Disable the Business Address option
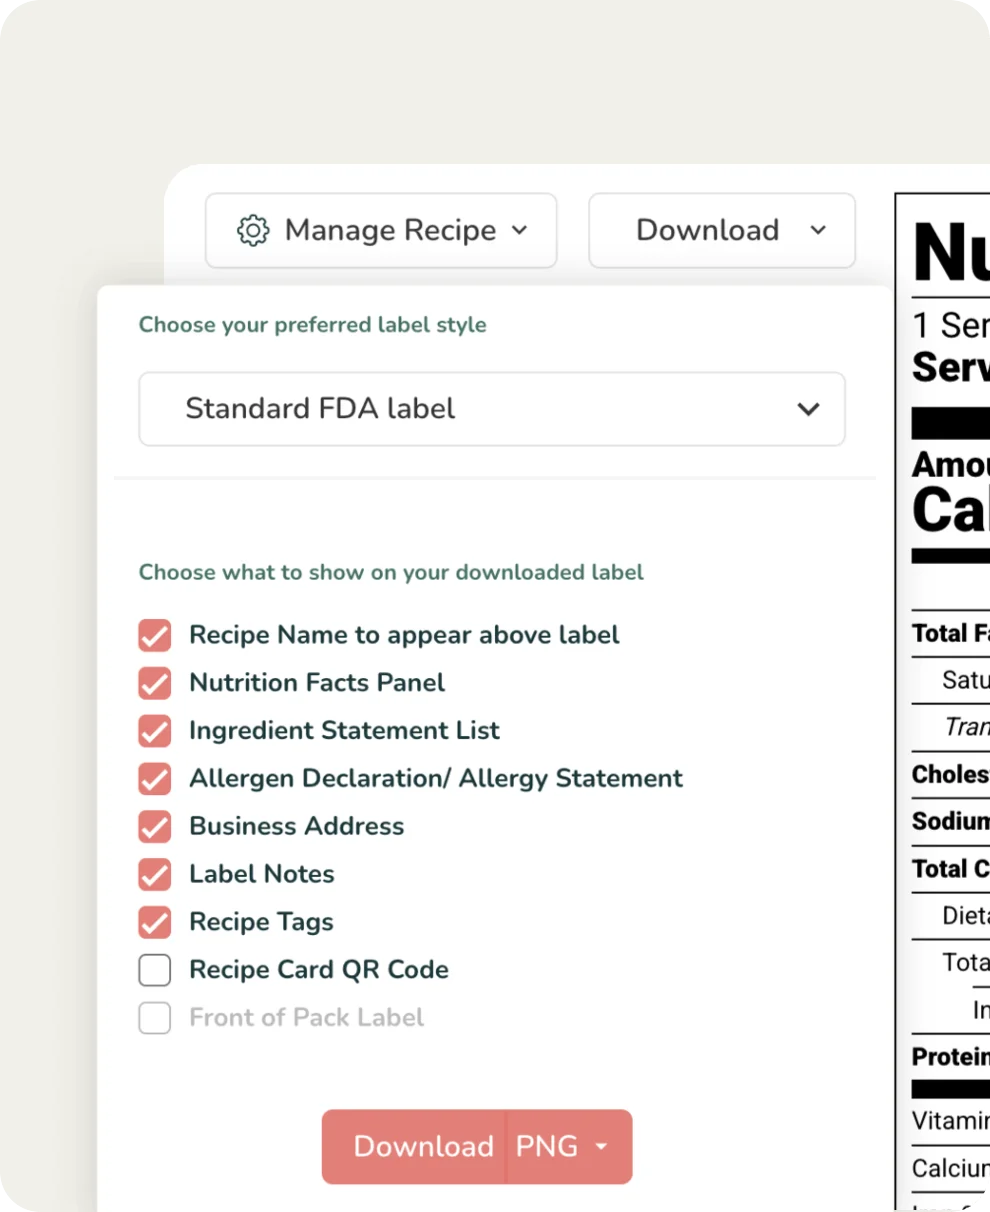 tap(154, 826)
